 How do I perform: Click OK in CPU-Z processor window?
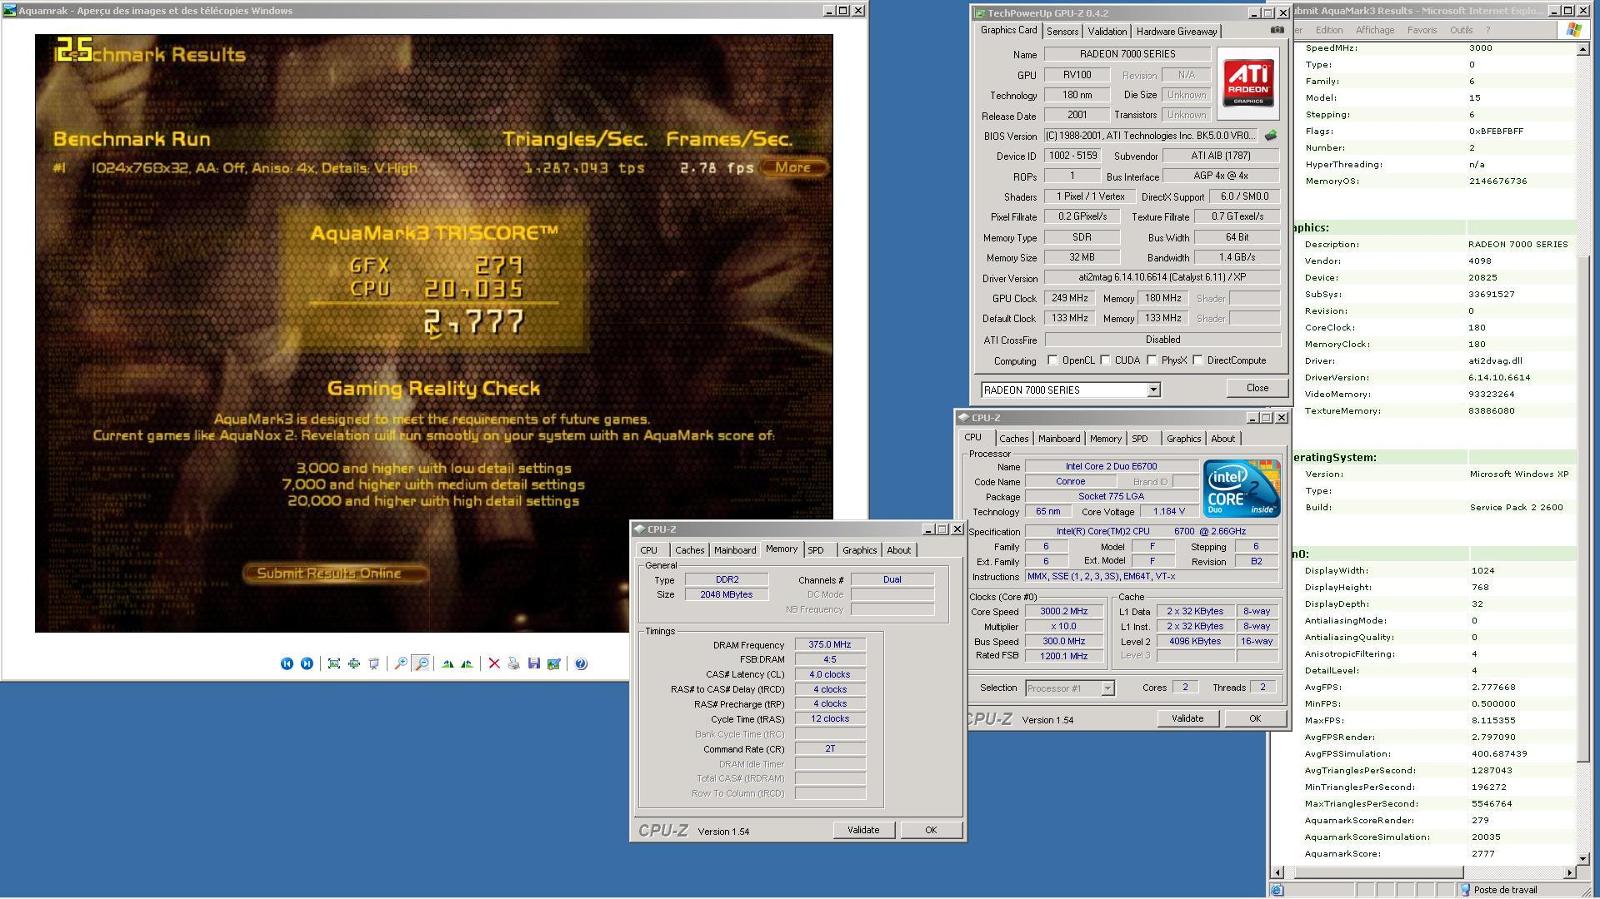1255,718
